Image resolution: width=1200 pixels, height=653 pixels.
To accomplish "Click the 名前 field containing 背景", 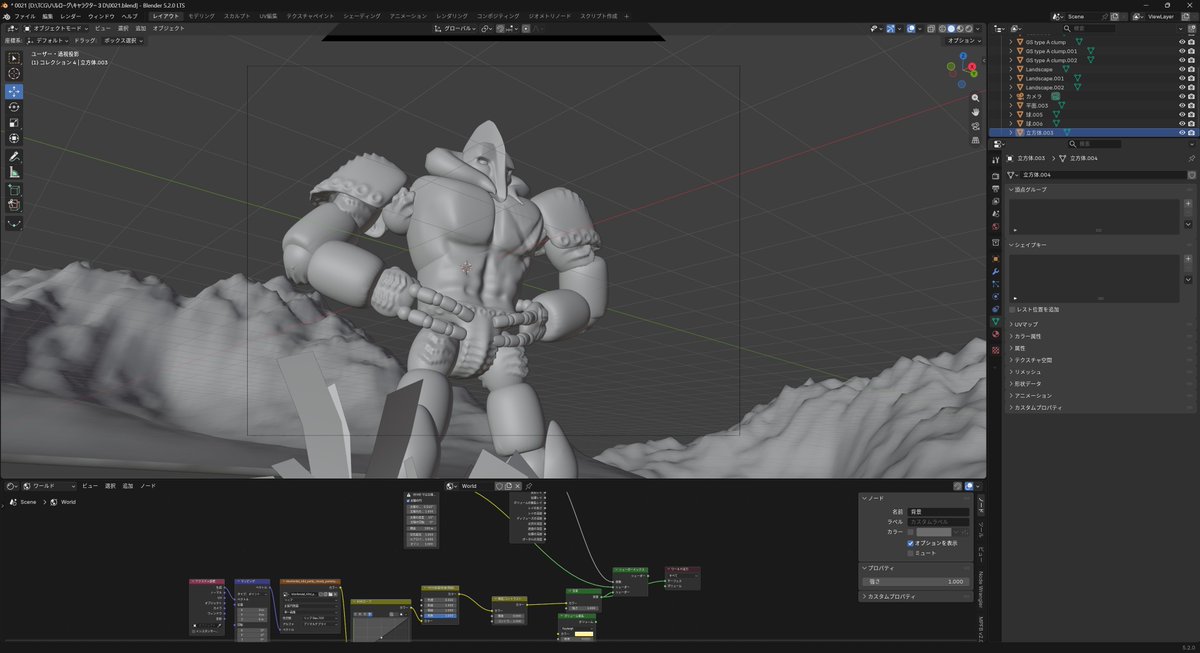I will (938, 512).
